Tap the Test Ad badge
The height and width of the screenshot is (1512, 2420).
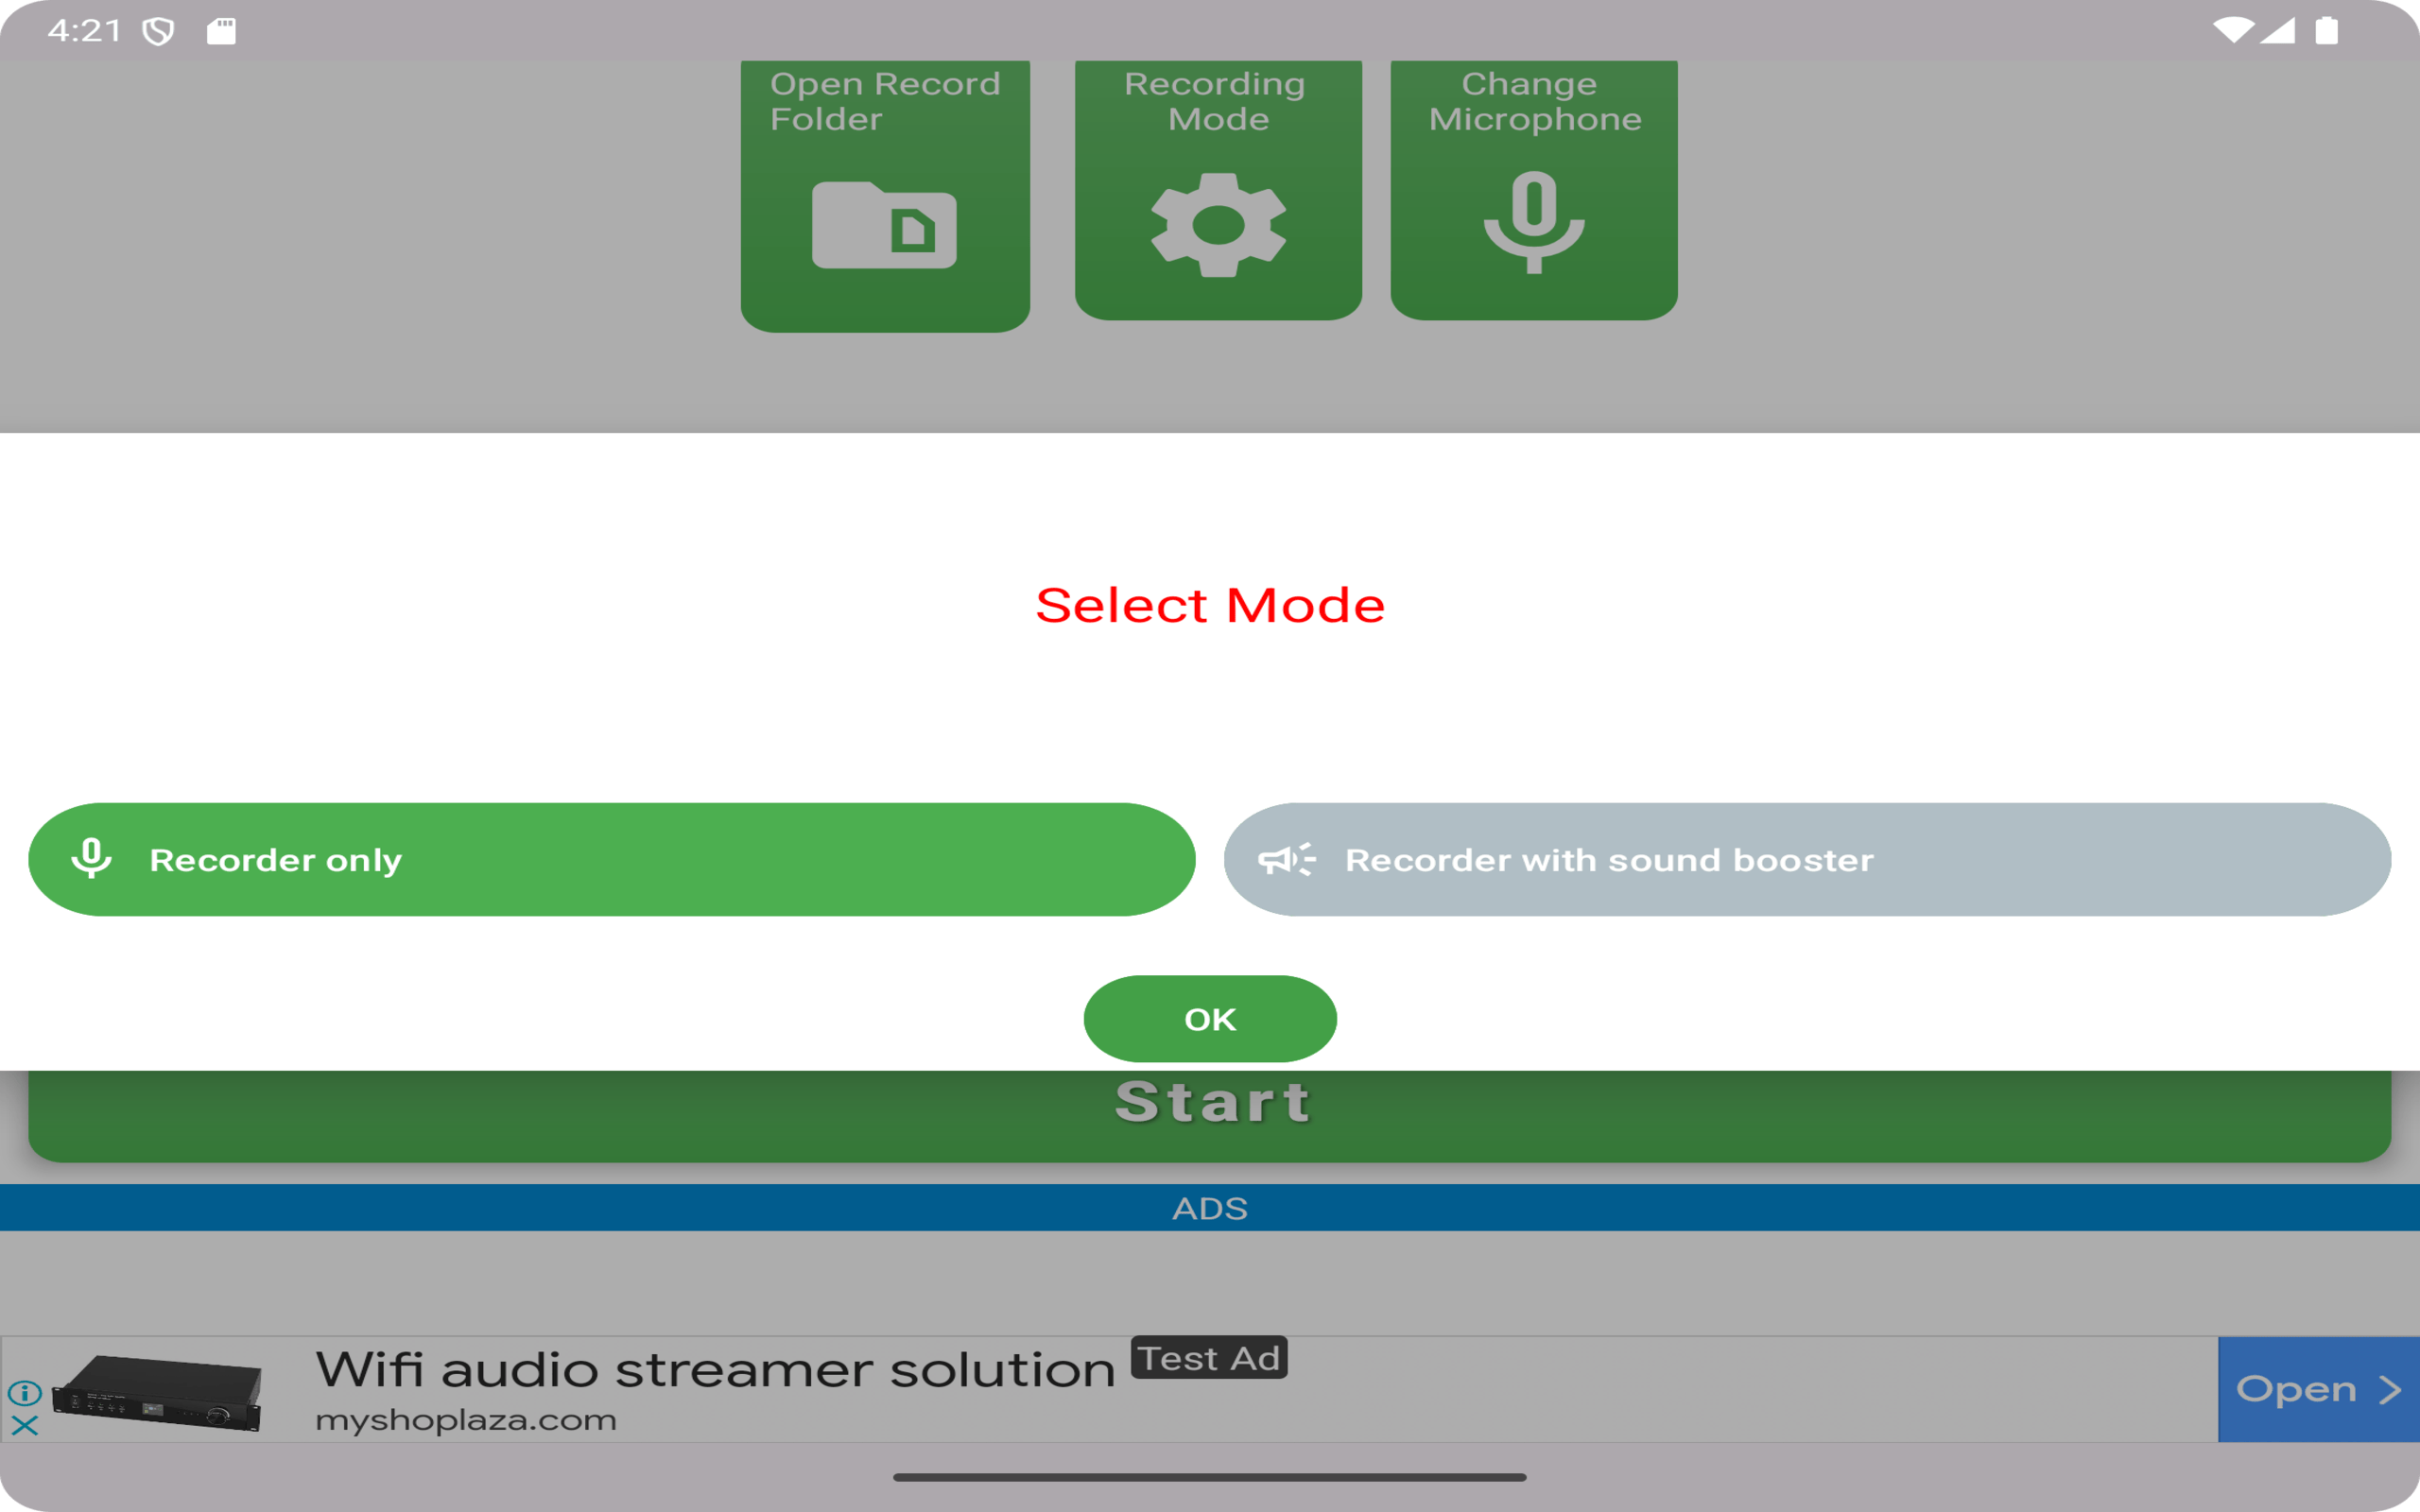click(x=1209, y=1358)
